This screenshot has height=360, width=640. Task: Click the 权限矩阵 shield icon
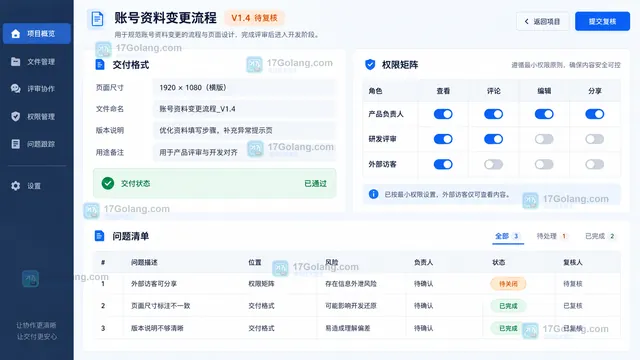point(370,64)
